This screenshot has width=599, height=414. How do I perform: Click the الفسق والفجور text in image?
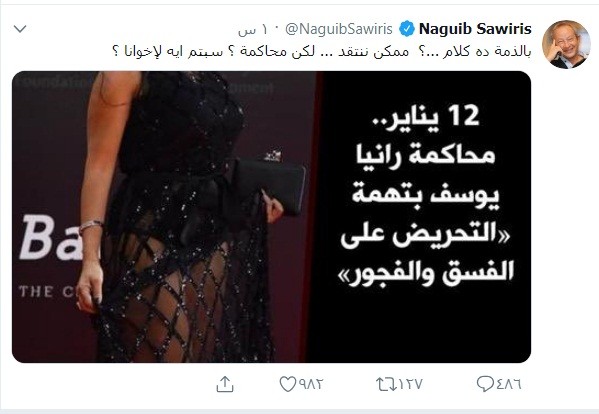coord(426,272)
